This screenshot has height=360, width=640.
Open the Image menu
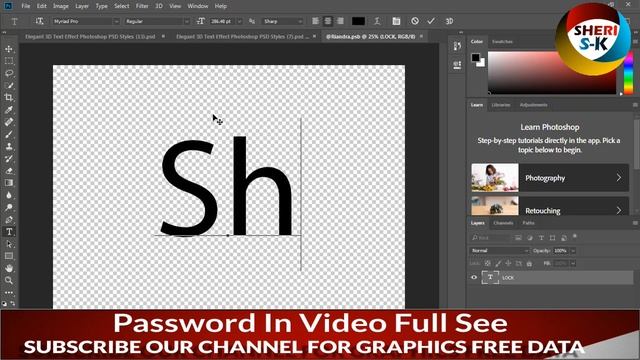61,6
